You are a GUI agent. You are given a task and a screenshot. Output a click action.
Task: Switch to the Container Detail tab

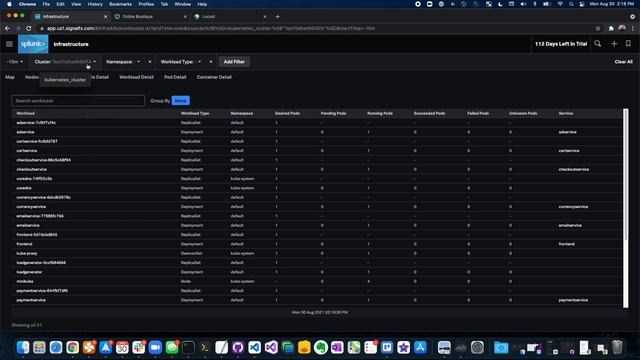(214, 77)
